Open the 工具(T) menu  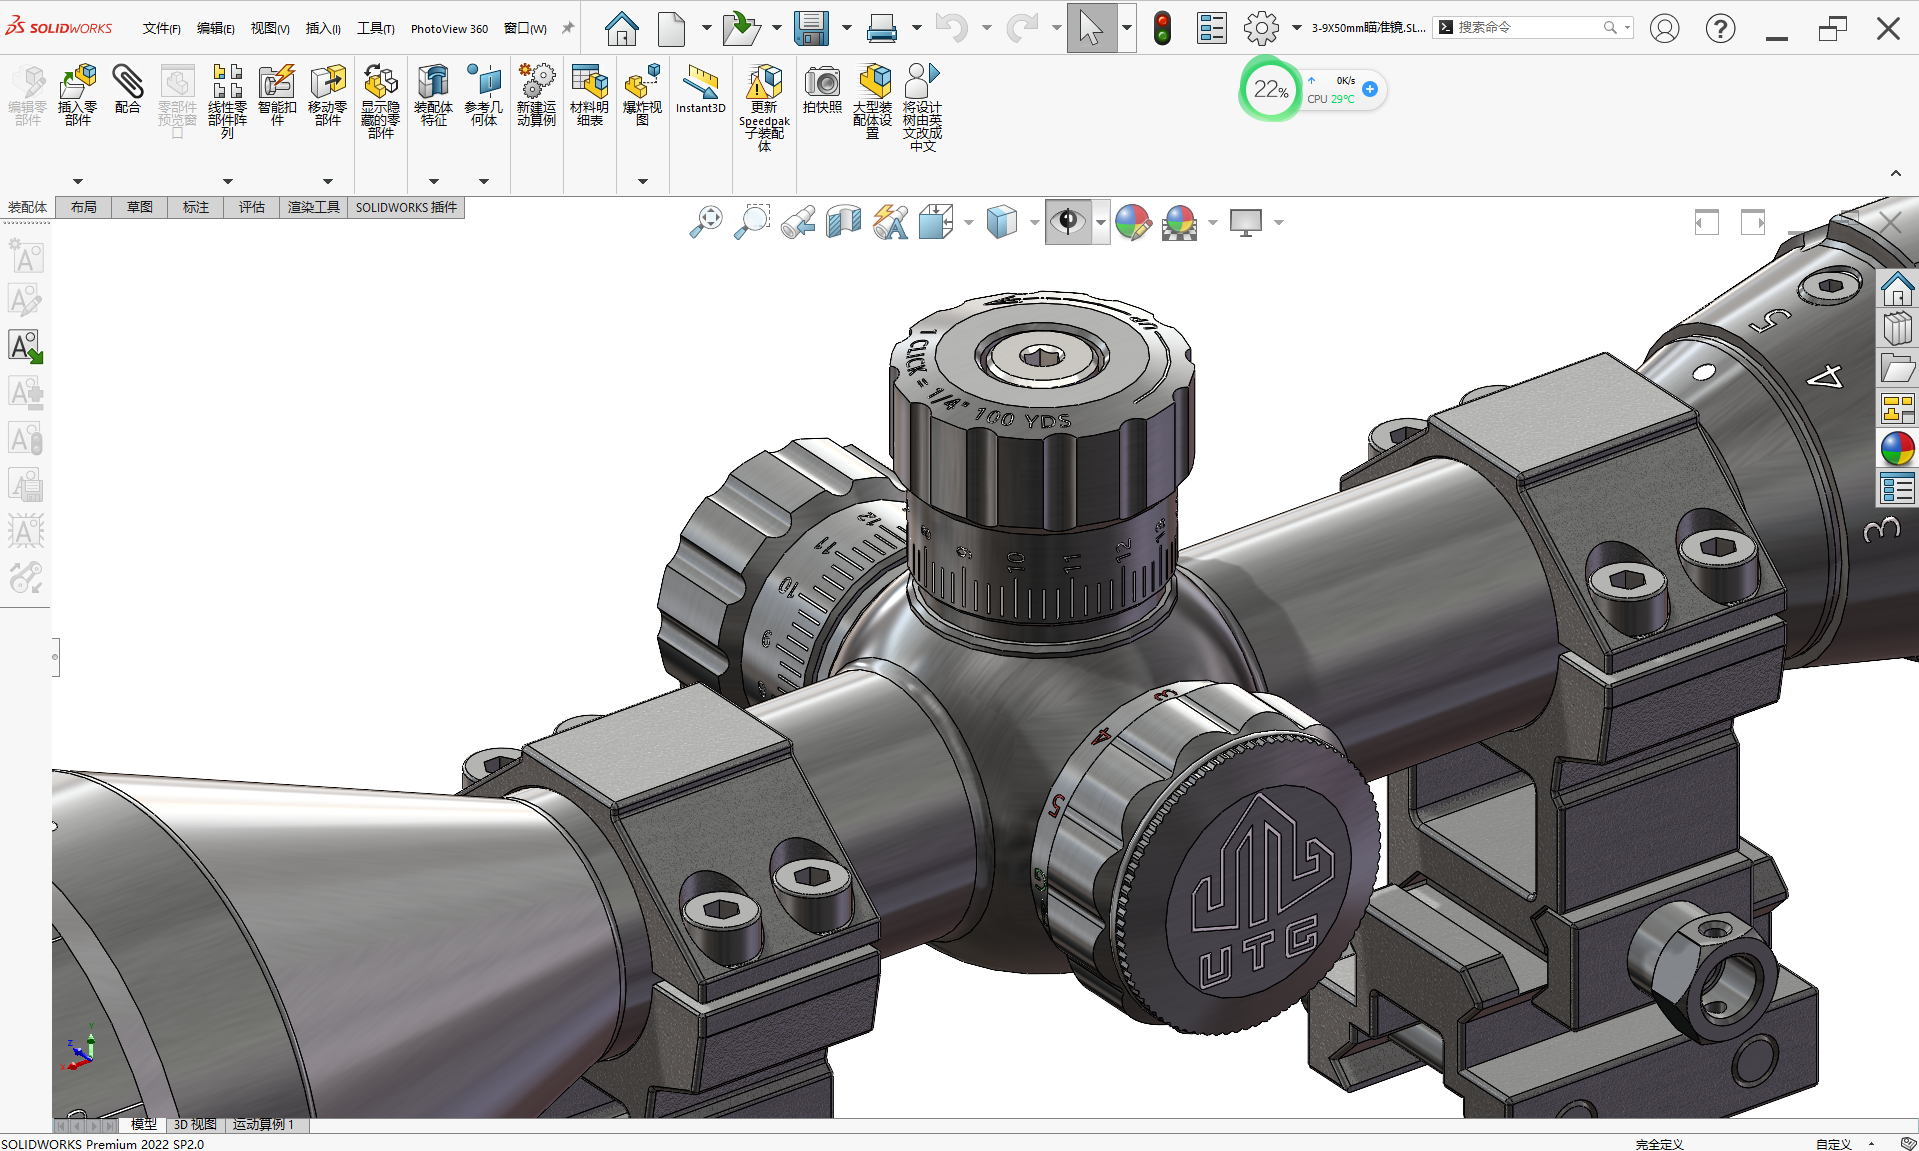click(x=376, y=28)
